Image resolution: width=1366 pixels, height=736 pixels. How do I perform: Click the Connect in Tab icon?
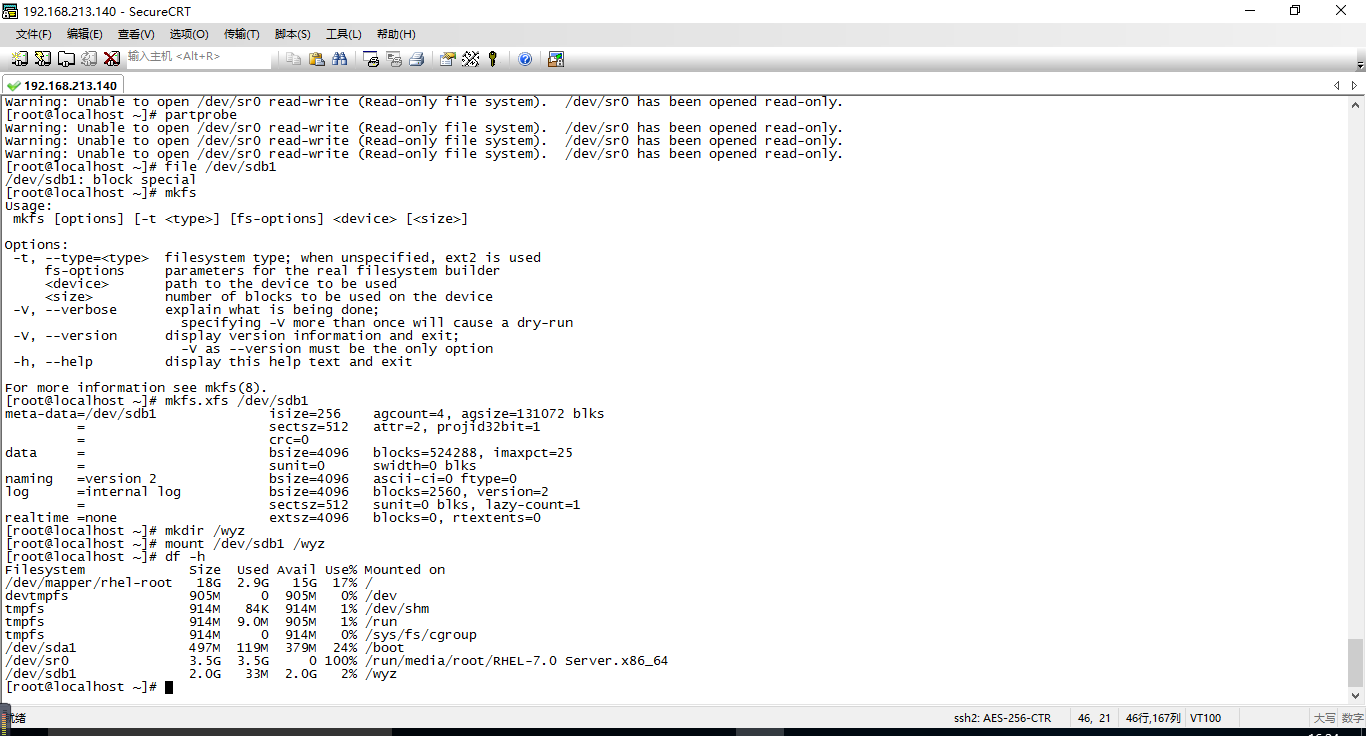click(x=66, y=59)
